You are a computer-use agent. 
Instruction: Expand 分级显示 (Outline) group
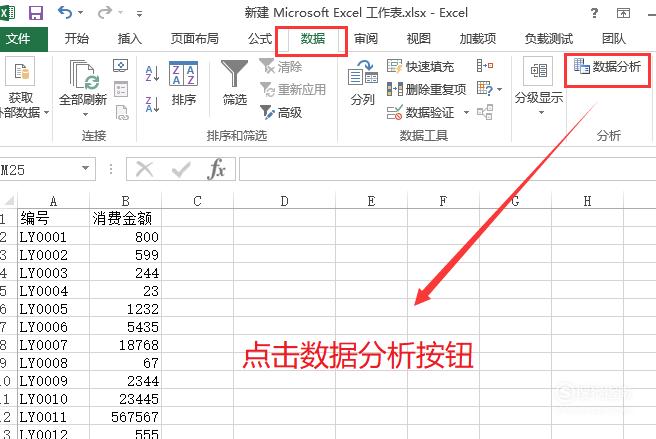pyautogui.click(x=539, y=86)
